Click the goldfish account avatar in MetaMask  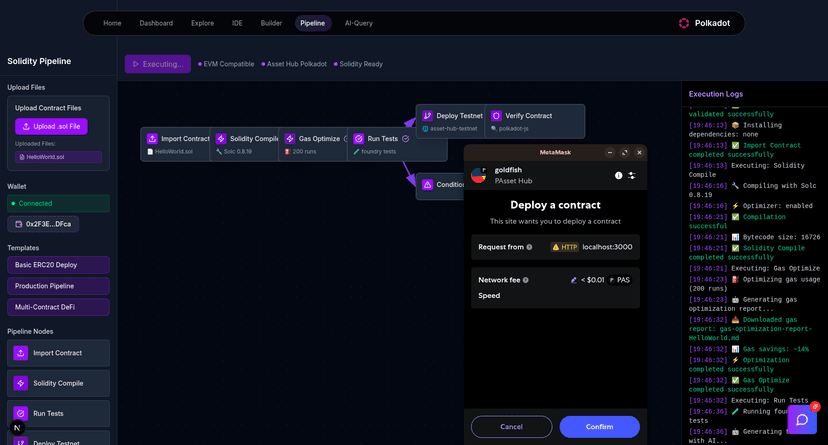click(x=478, y=175)
